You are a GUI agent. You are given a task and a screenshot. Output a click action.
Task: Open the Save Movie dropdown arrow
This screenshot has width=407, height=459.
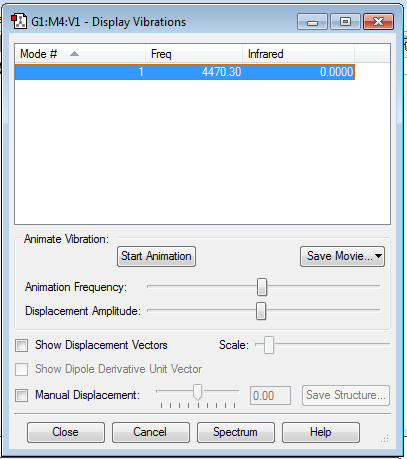click(x=378, y=256)
